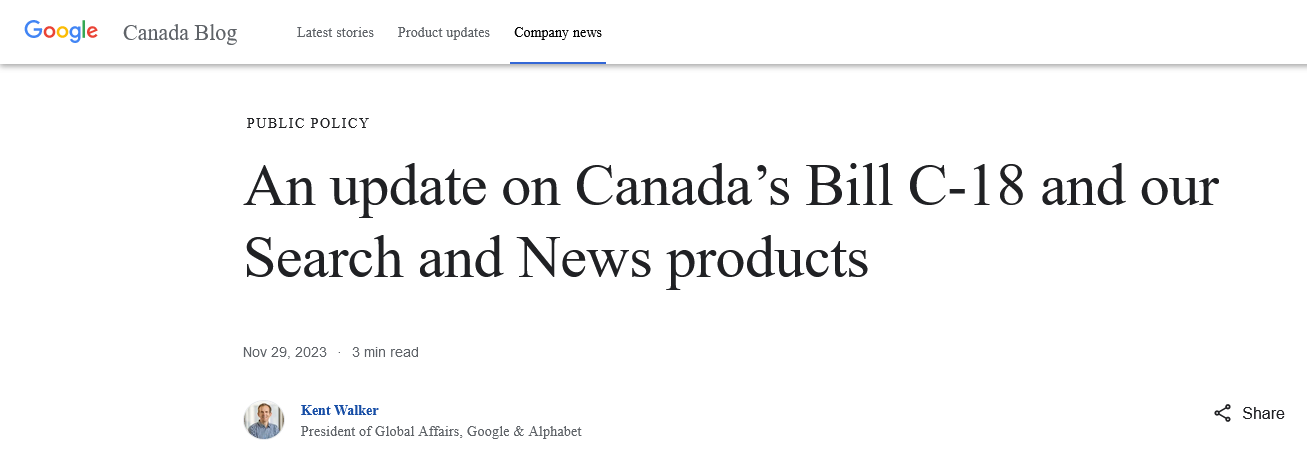Open the PUBLIC POLICY category tag
Image resolution: width=1307 pixels, height=465 pixels.
tap(308, 123)
